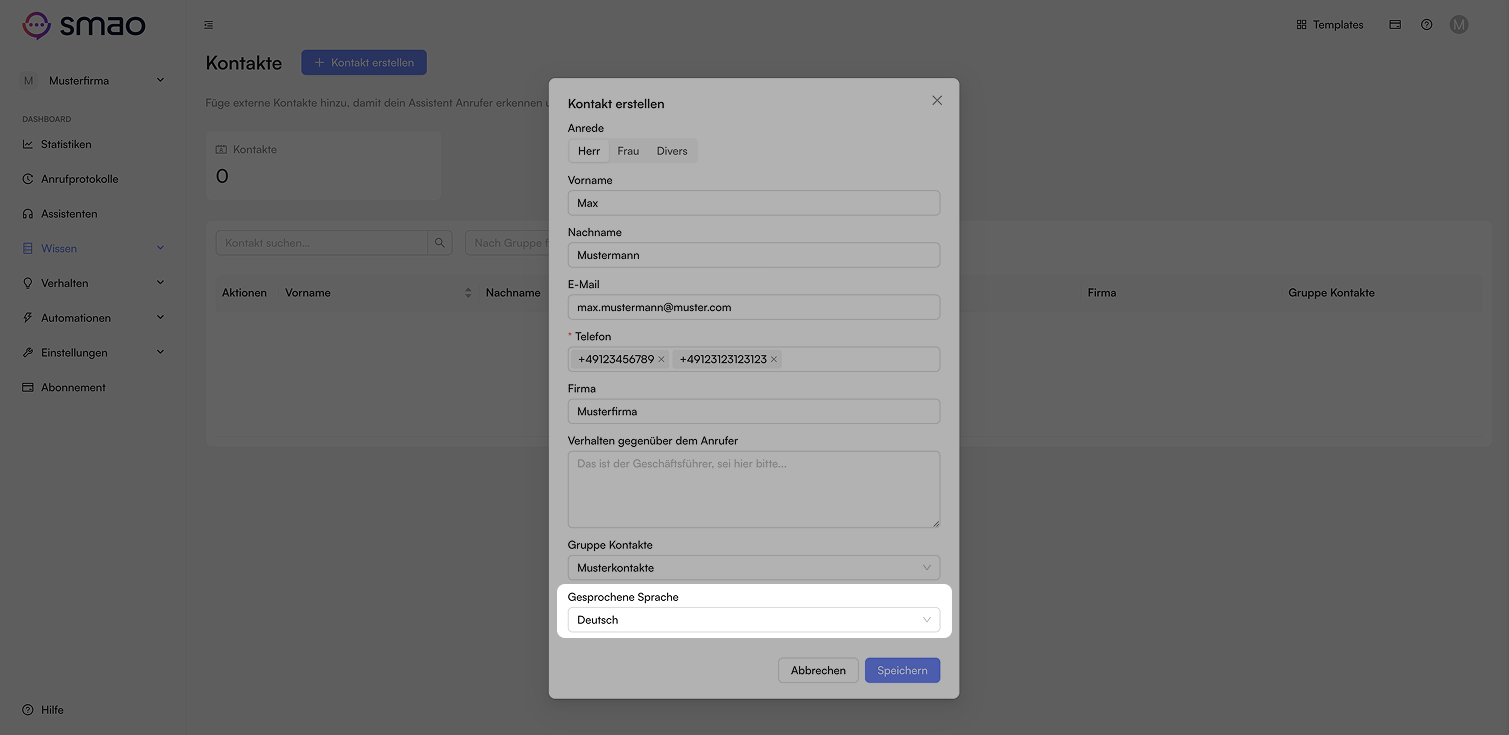The image size is (1509, 735).
Task: Open Abonnement in the sidebar
Action: 73,387
